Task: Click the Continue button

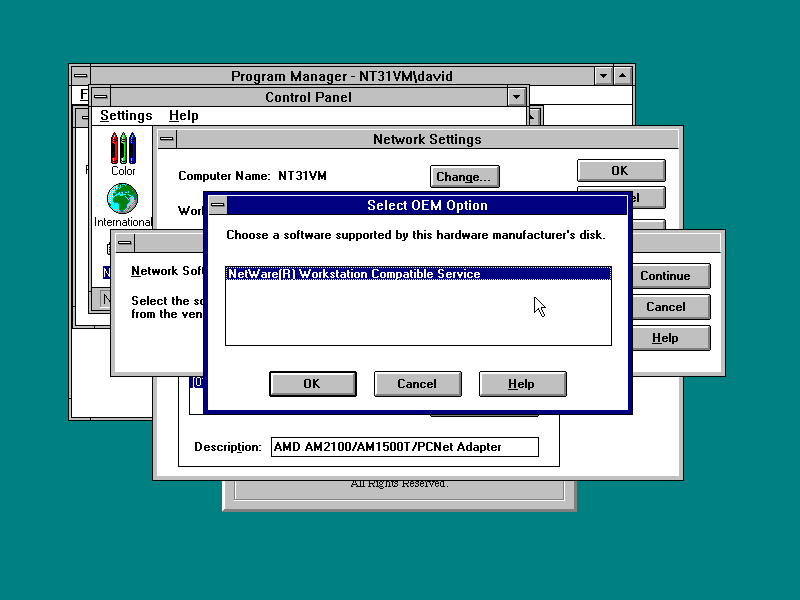Action: point(671,276)
